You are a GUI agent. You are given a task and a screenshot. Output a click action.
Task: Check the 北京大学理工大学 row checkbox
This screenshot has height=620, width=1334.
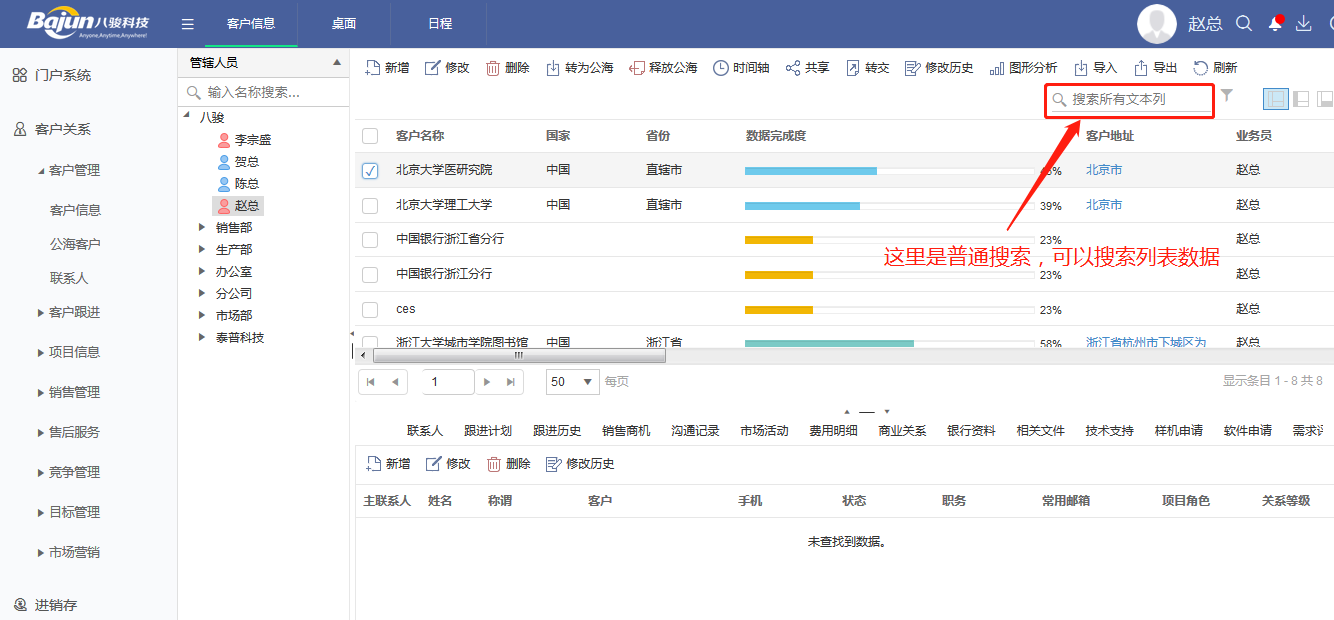(370, 205)
